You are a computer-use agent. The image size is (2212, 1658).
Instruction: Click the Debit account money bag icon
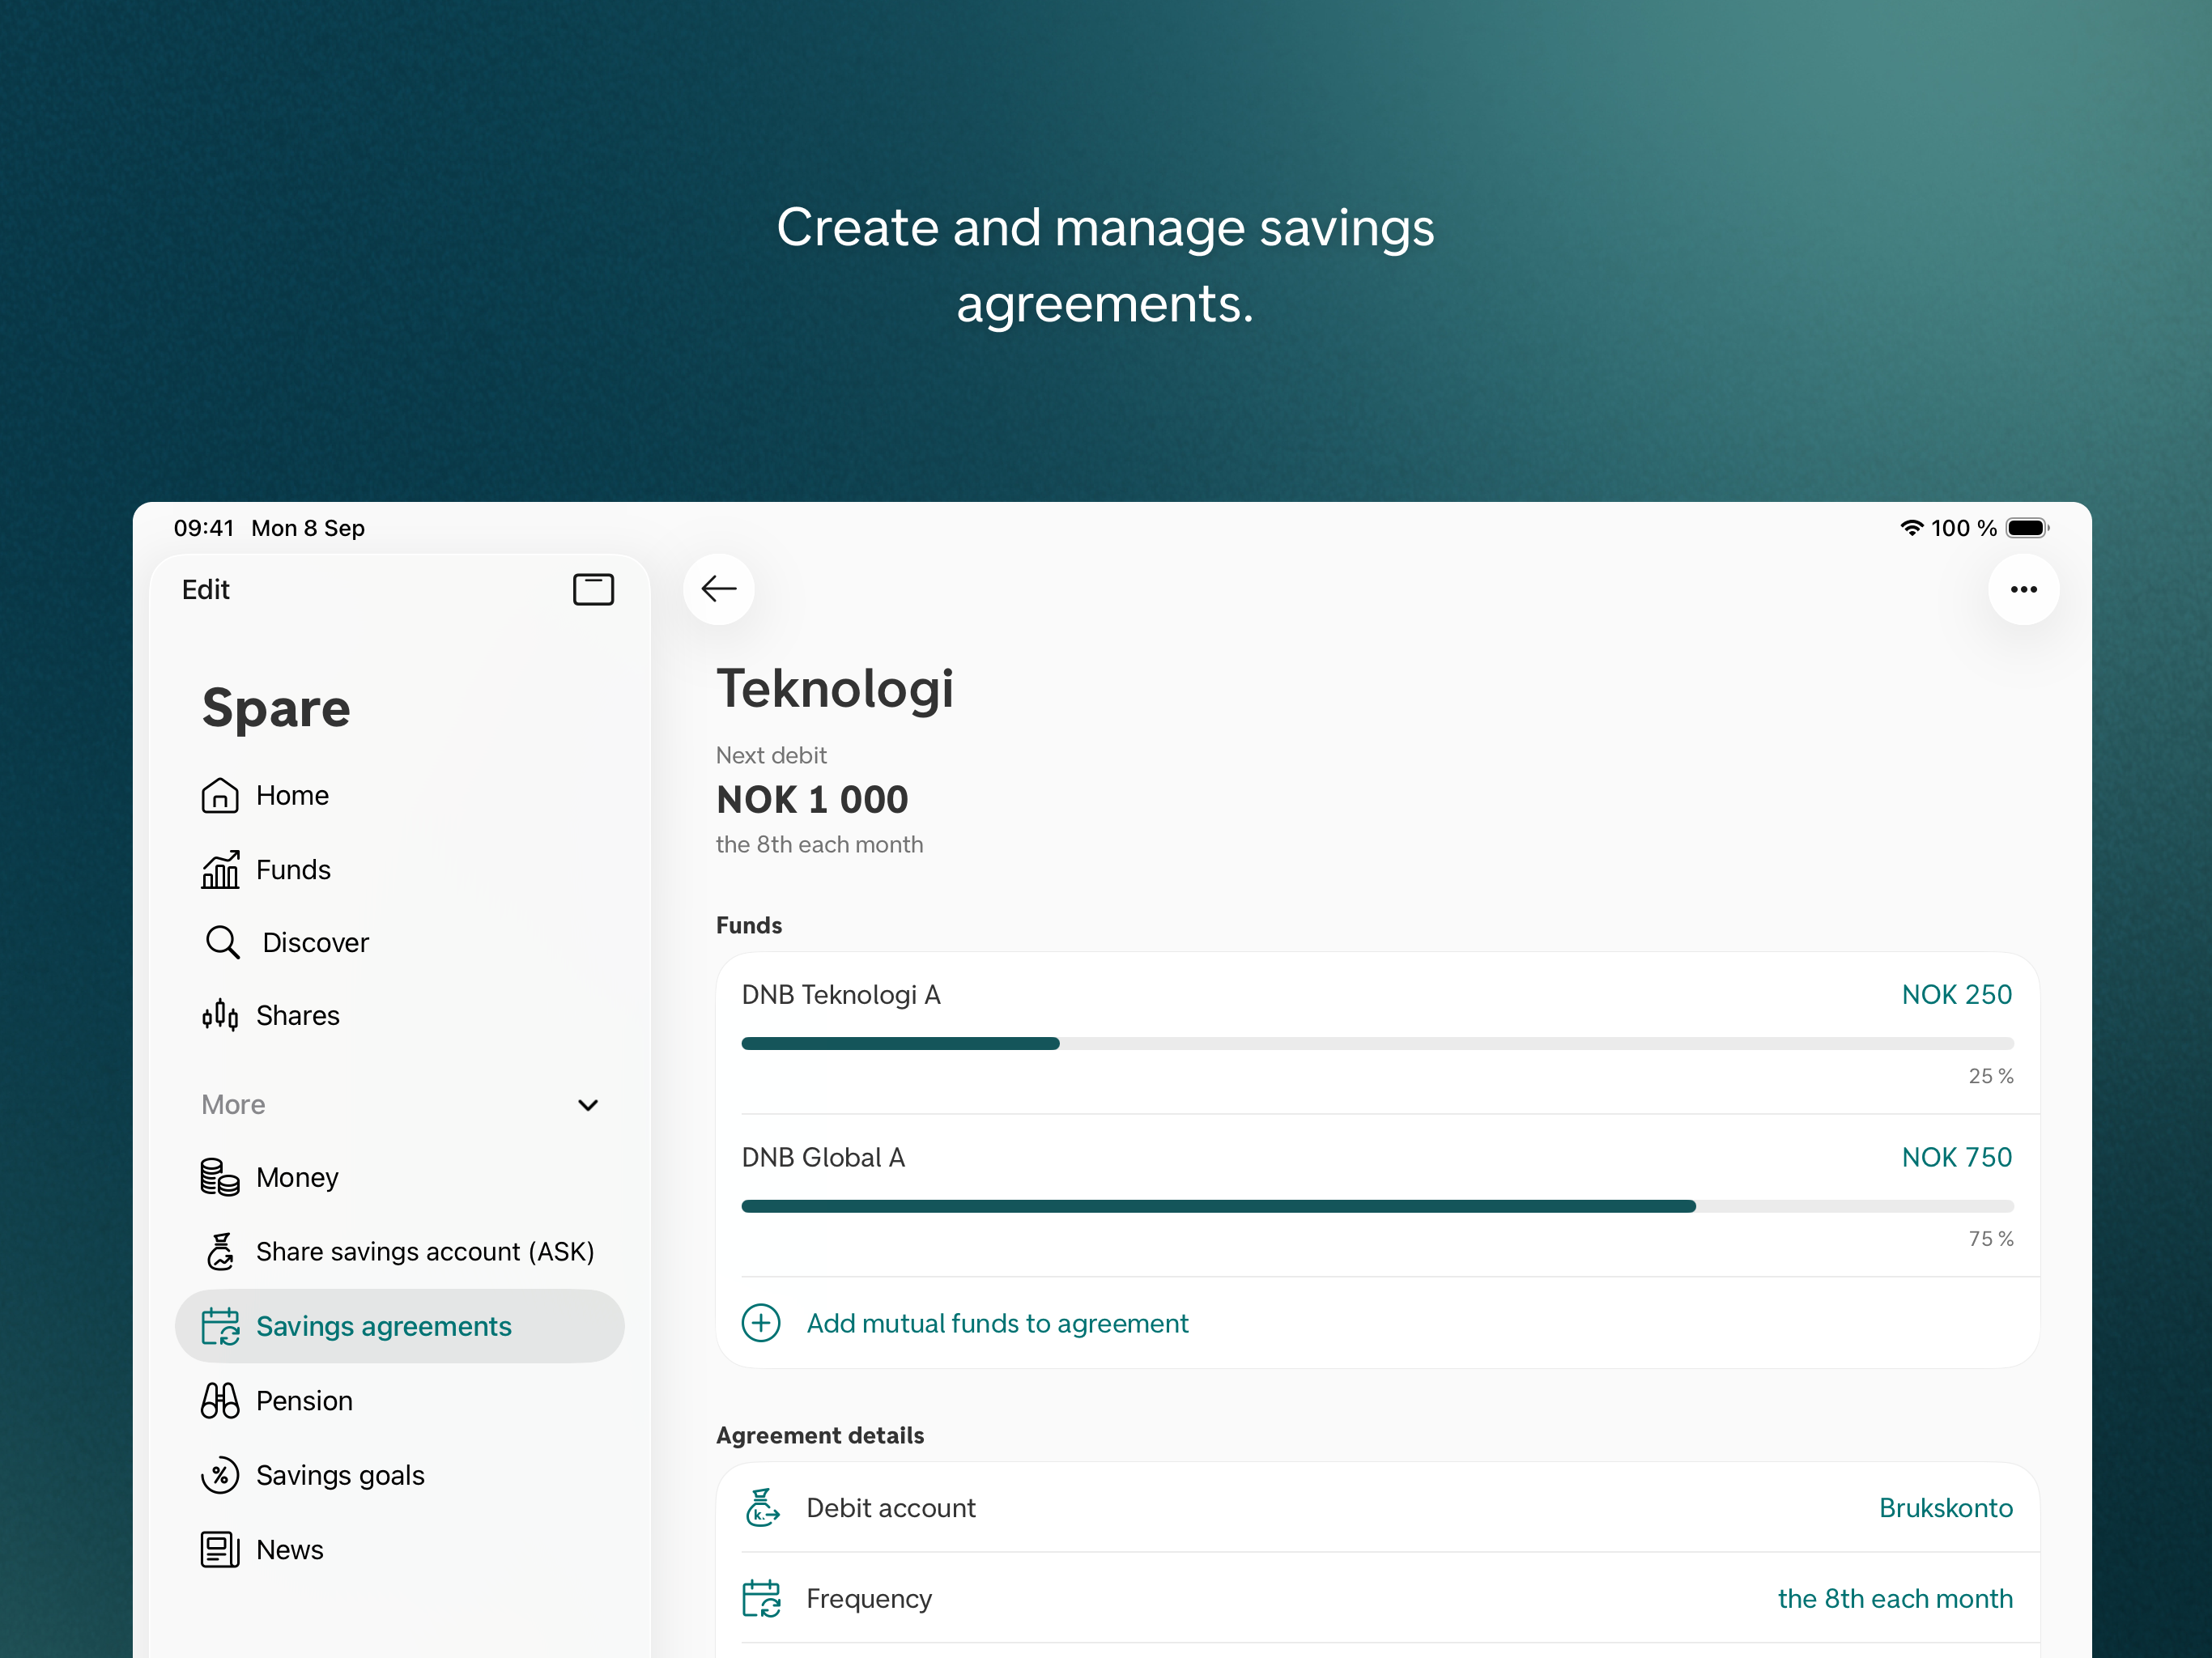coord(762,1507)
